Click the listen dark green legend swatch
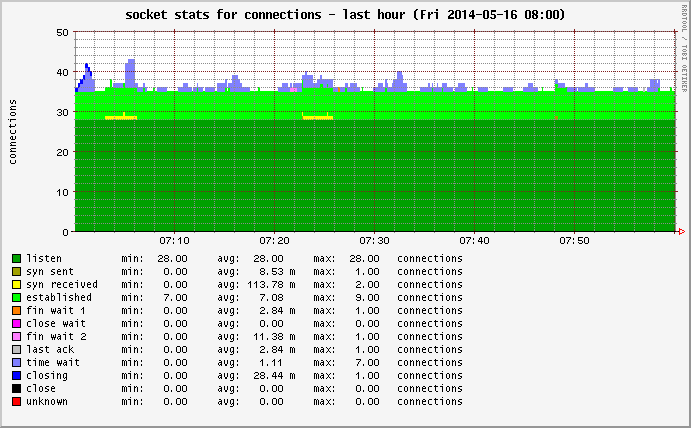 point(16,258)
